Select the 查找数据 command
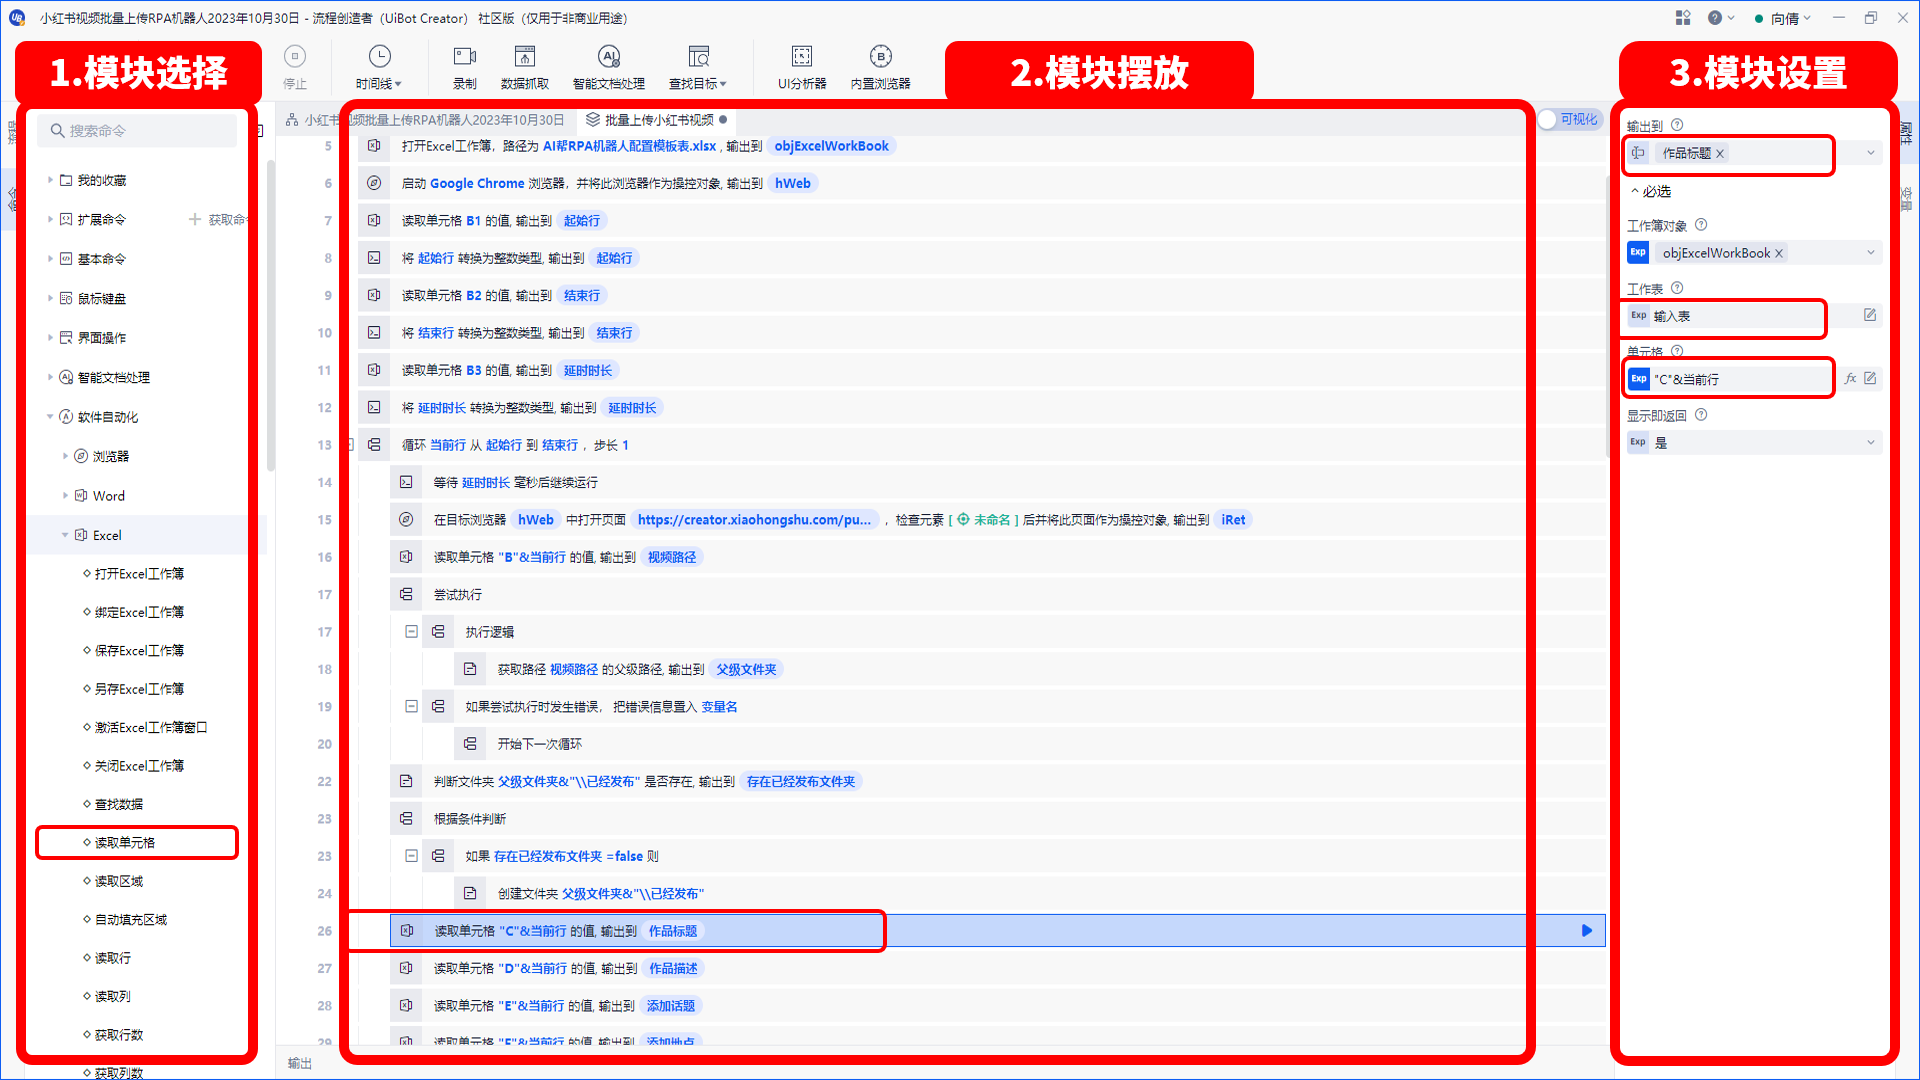 [118, 804]
